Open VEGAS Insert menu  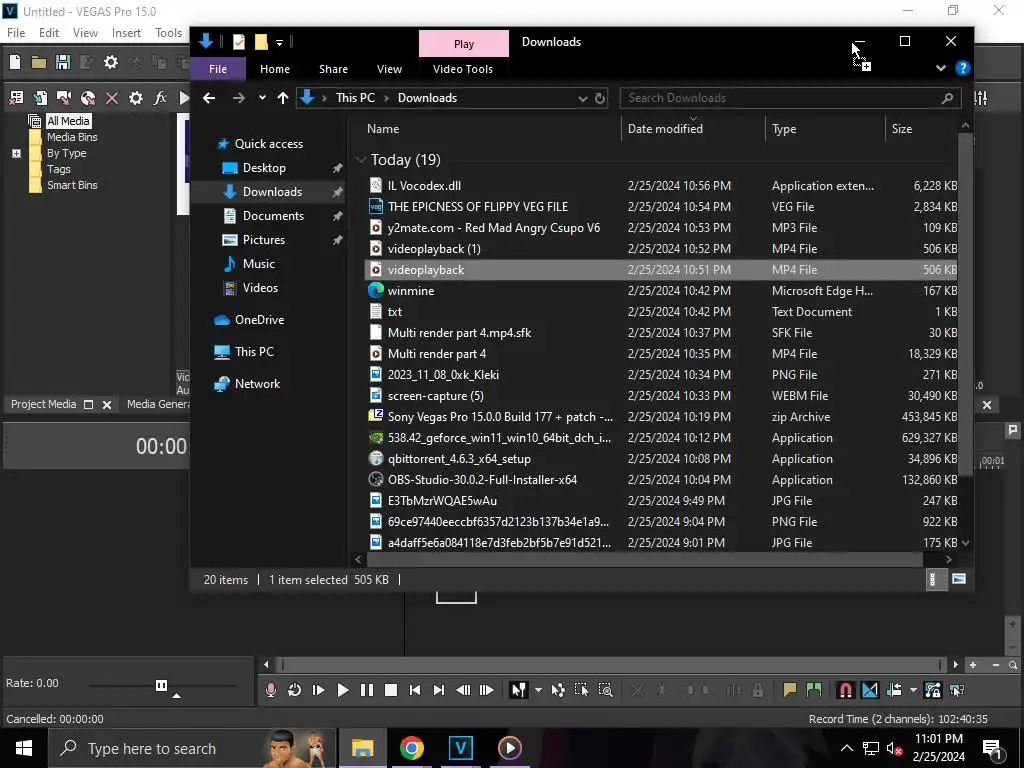point(126,33)
